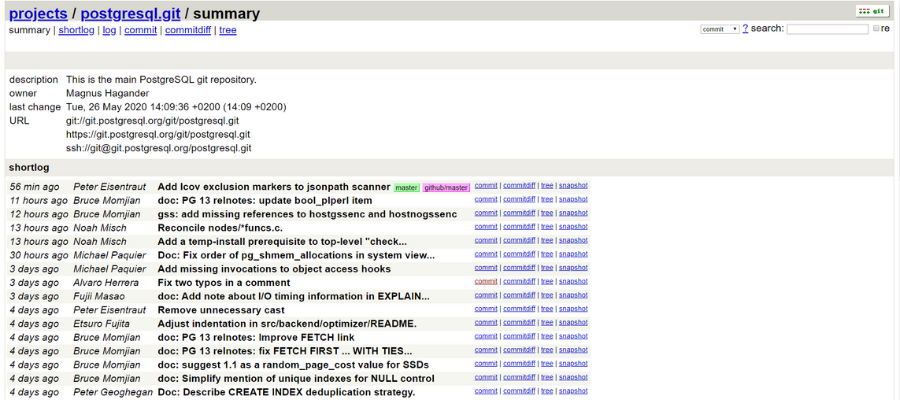Click 'snapshot' link for 'Doc: Describe CREATE INDEX' row
Screen dimensions: 900x400
[573, 391]
